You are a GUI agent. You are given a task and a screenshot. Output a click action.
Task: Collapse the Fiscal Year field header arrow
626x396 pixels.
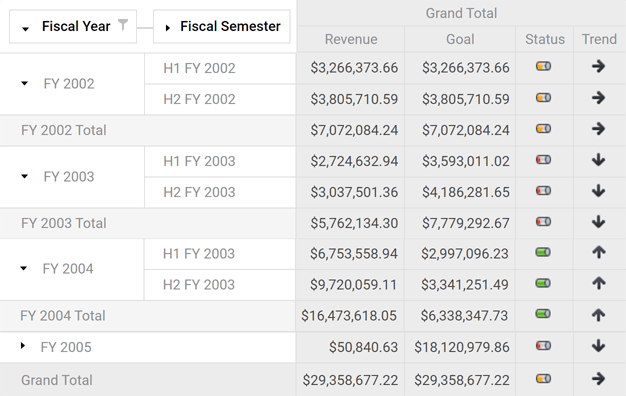[x=26, y=29]
